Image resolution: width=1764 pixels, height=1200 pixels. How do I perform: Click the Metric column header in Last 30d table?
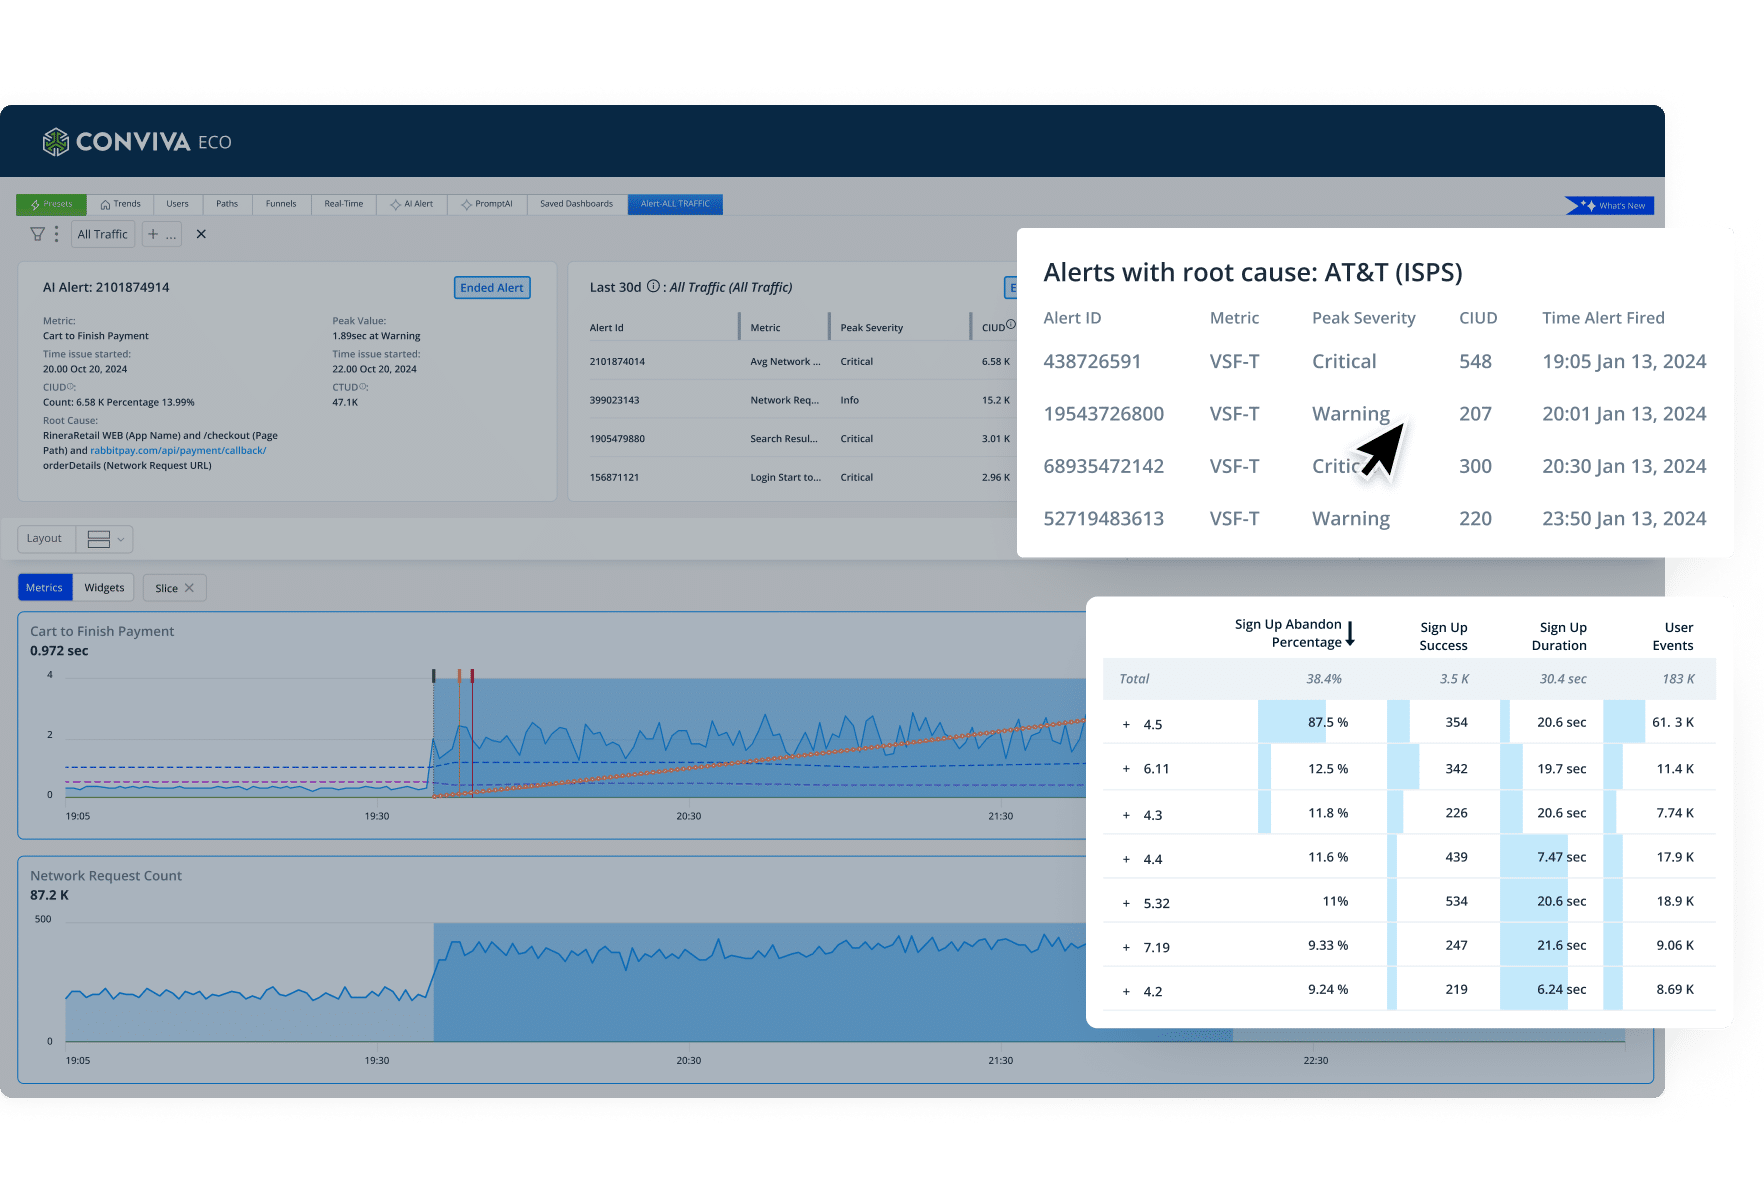click(765, 328)
